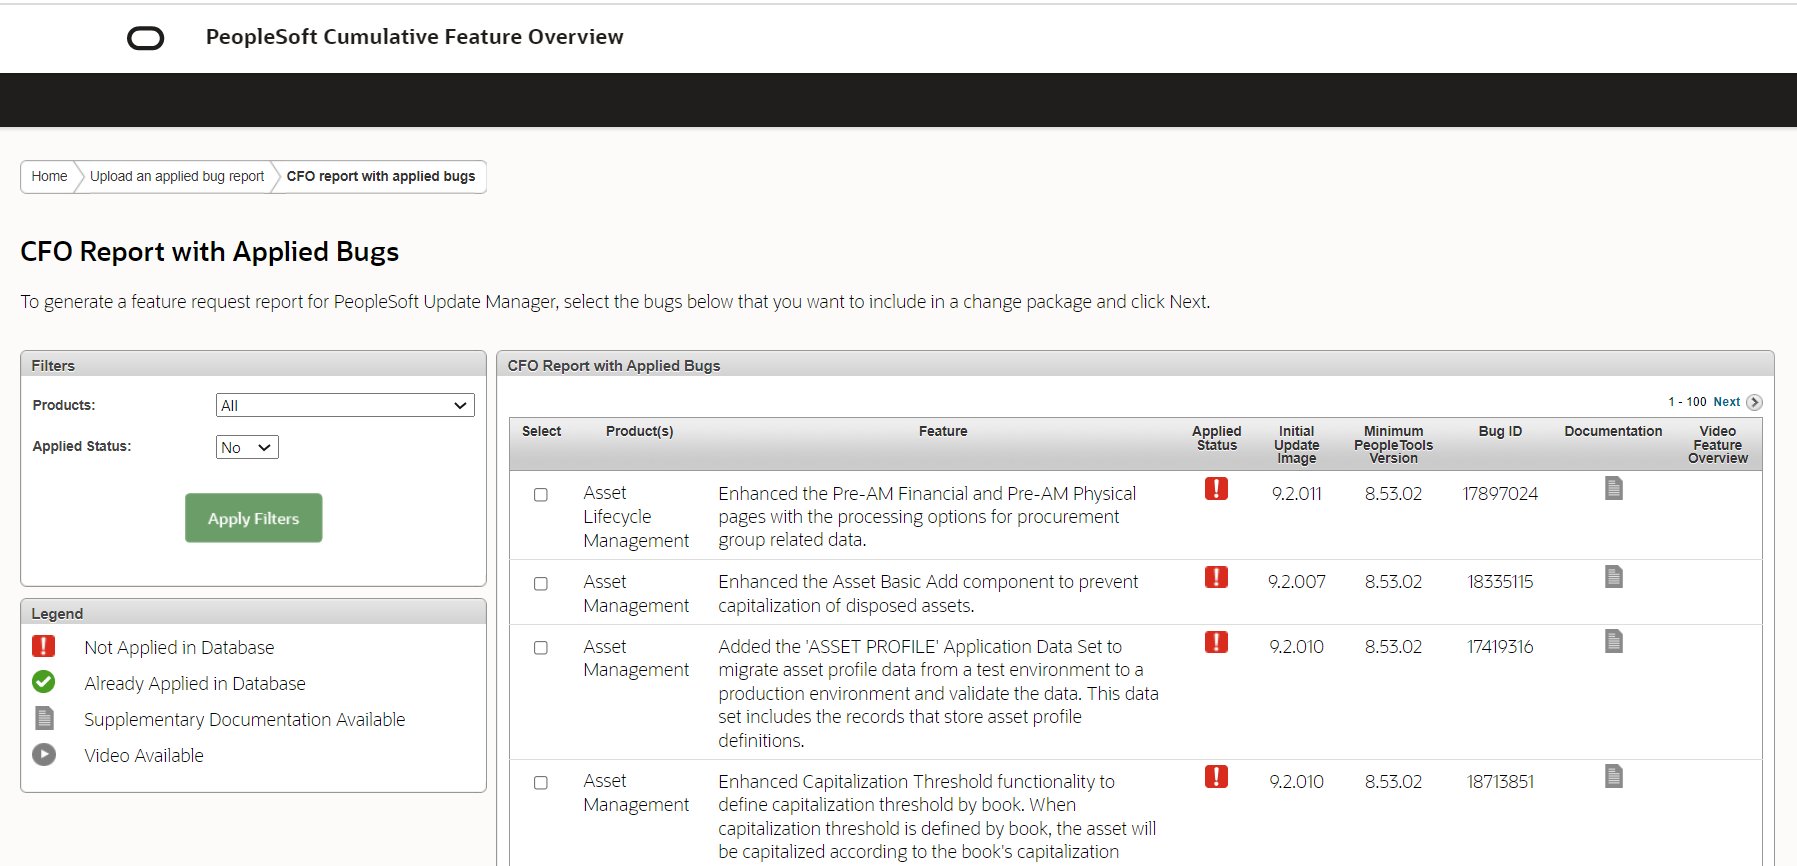Click the Select column header

542,431
